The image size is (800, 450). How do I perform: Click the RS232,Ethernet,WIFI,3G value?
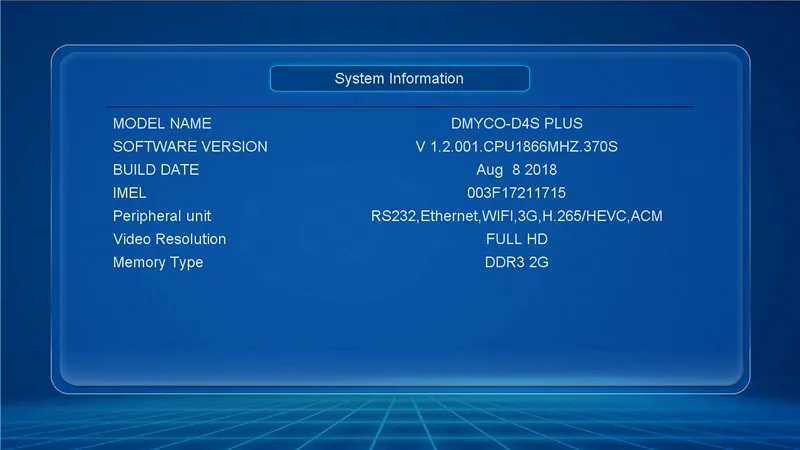(x=516, y=216)
